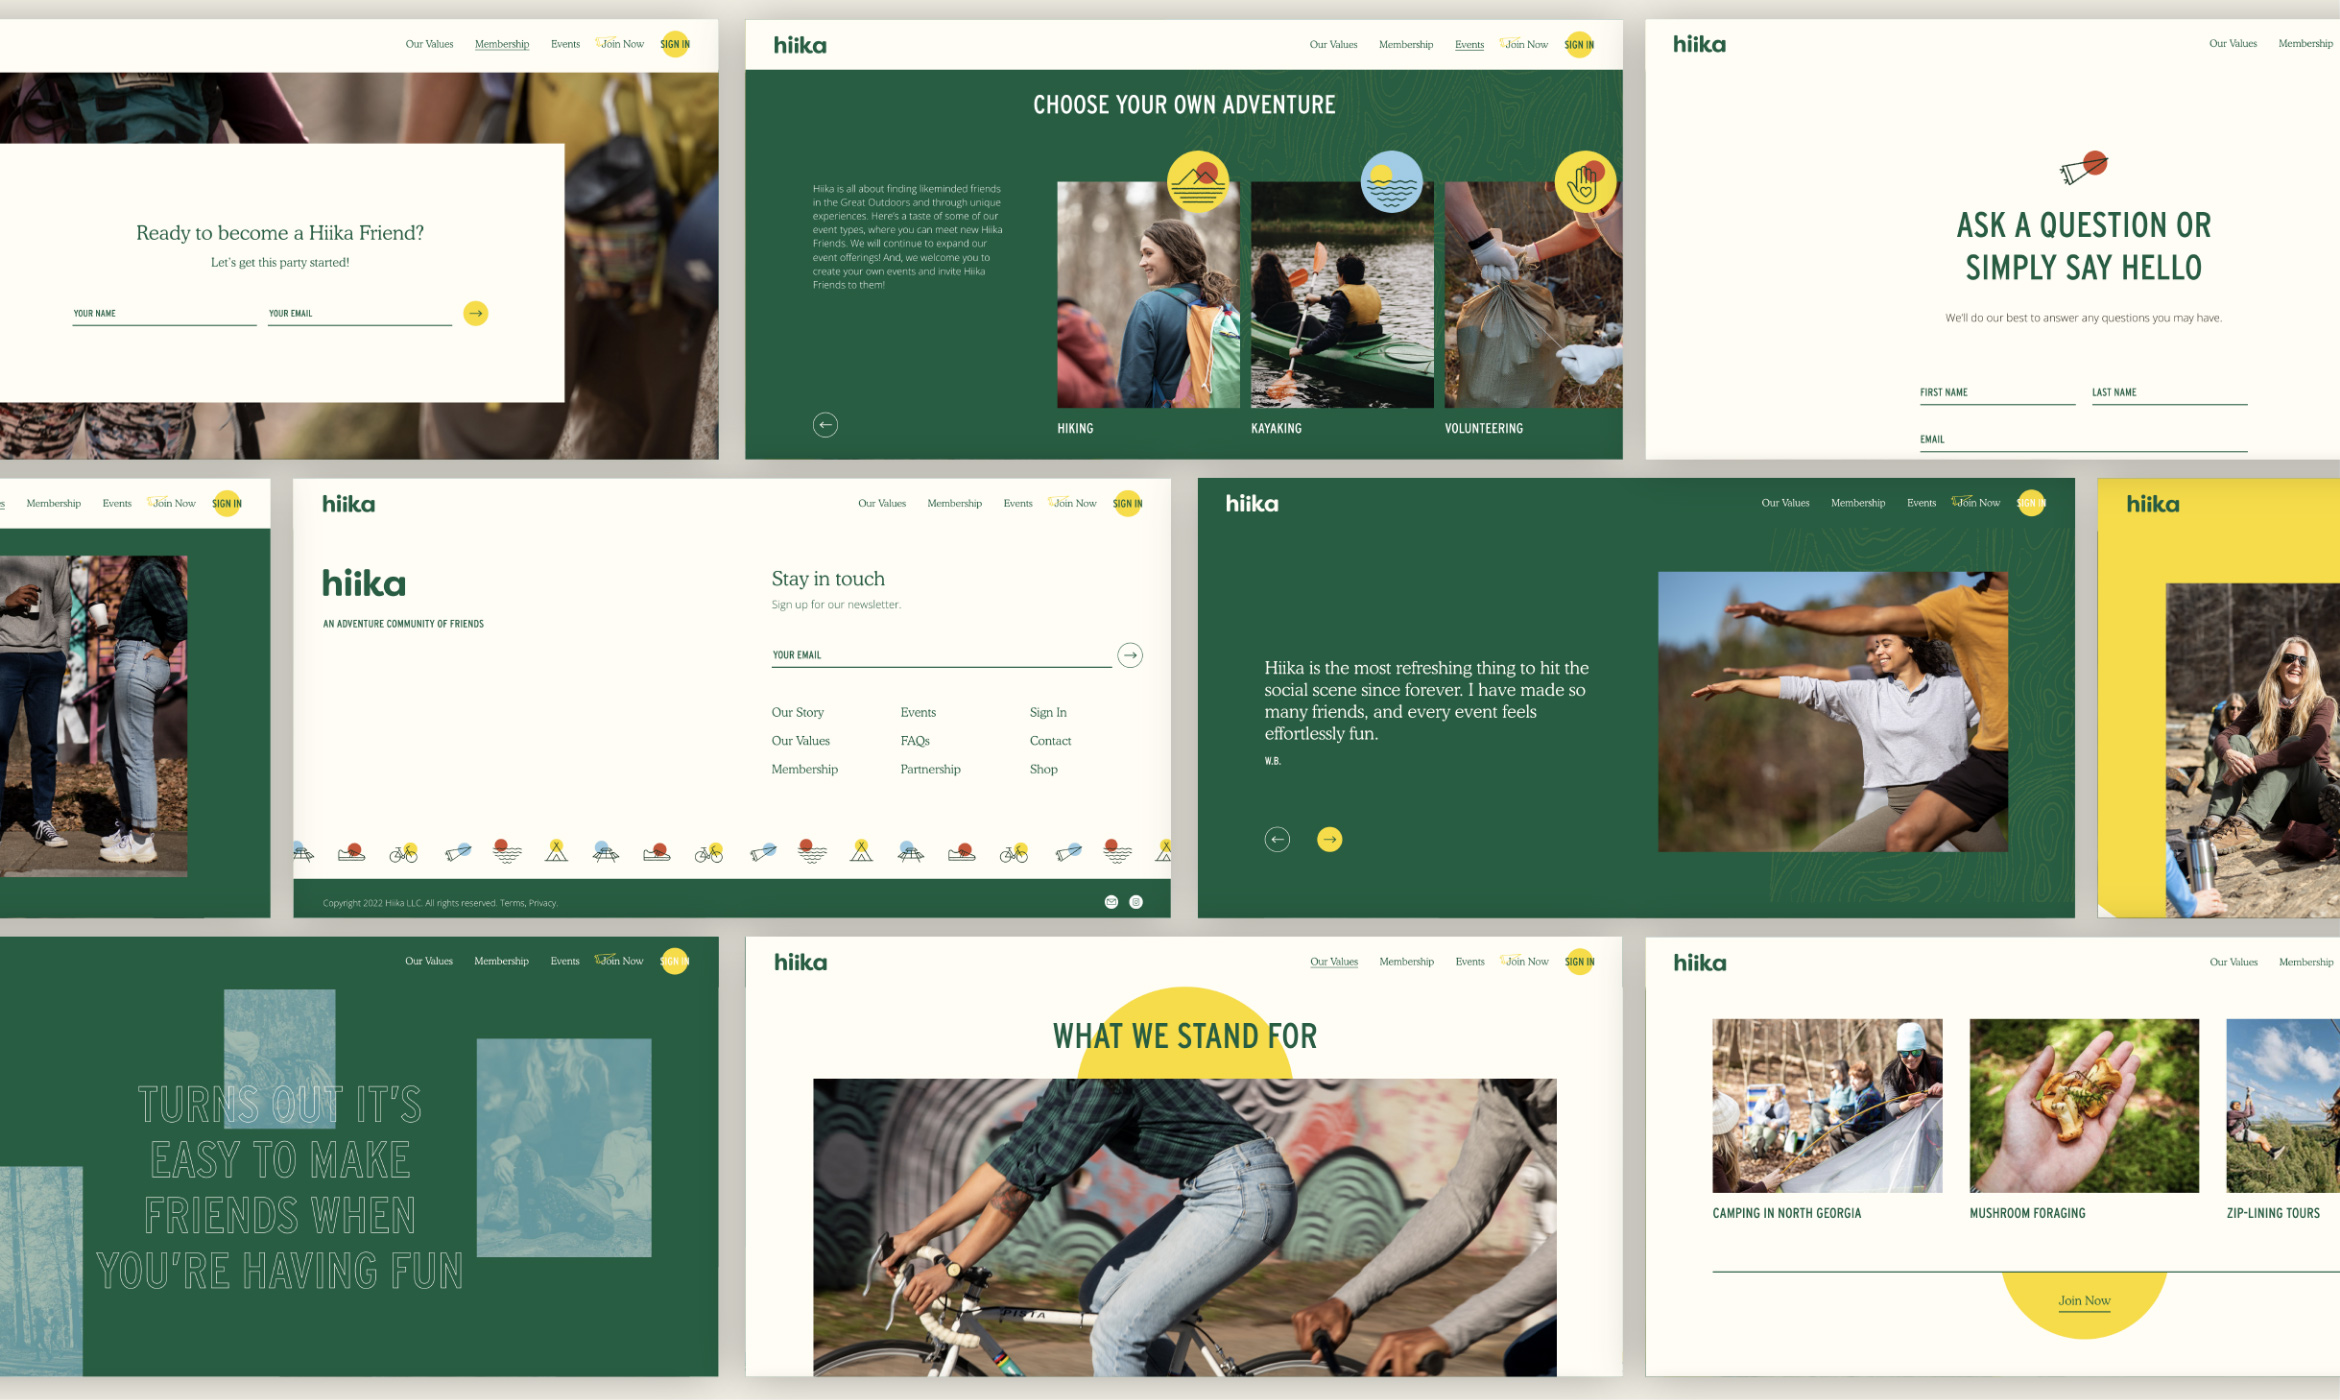Viewport: 2340px width, 1400px height.
Task: Click the kayaking waves badge icon
Action: 1391,182
